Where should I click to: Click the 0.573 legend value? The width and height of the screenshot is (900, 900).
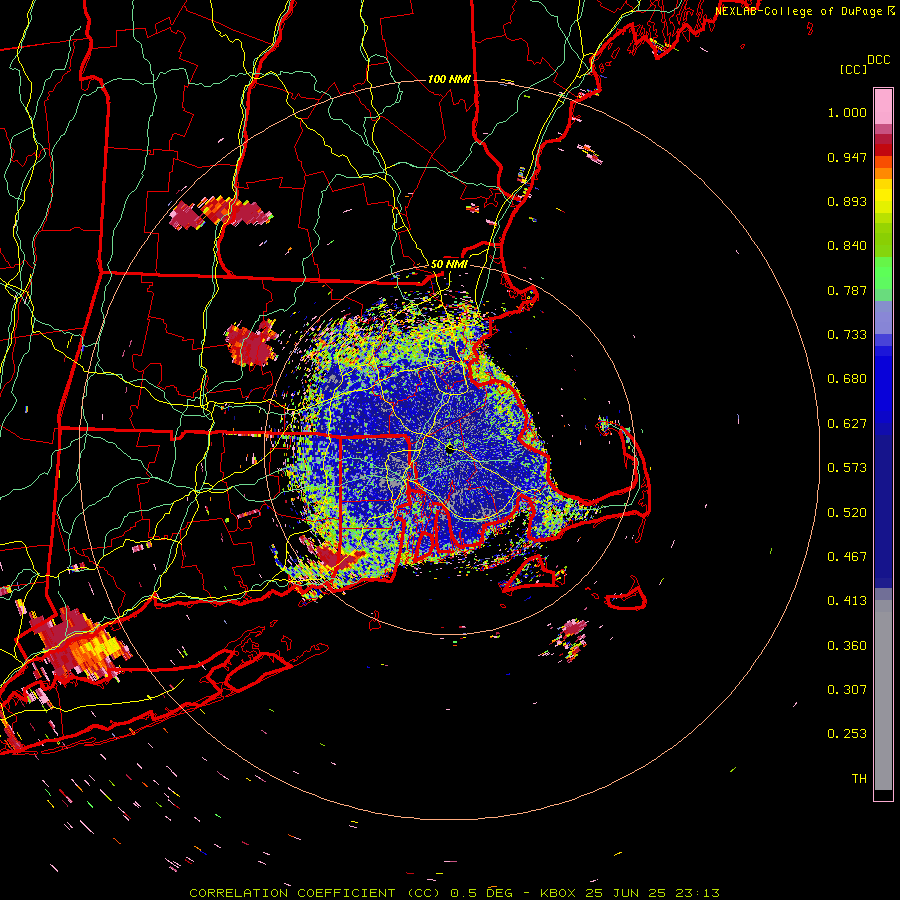pyautogui.click(x=847, y=468)
